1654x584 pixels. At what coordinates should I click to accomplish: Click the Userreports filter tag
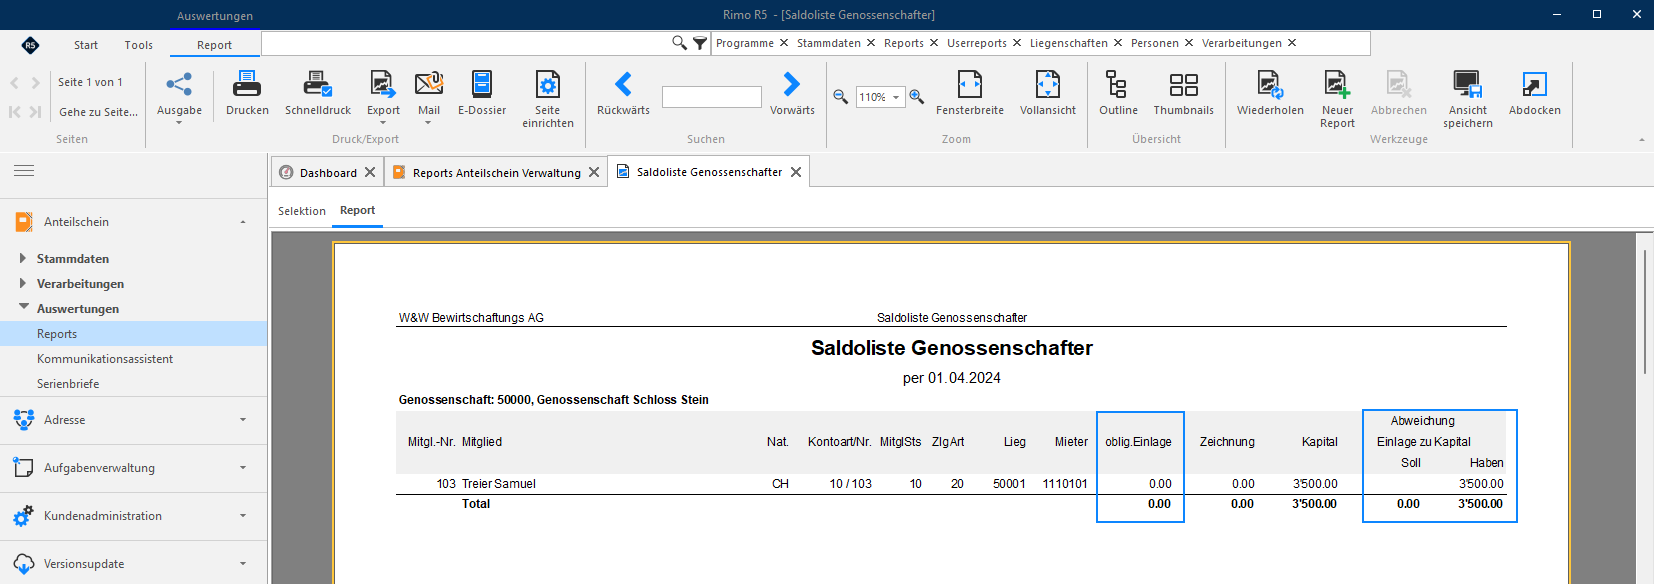point(977,43)
